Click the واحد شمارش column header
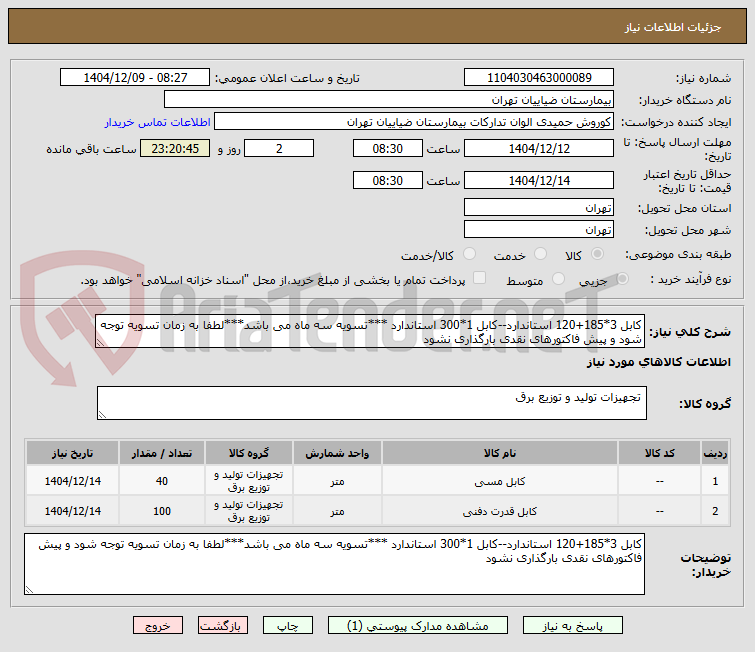 click(x=337, y=453)
